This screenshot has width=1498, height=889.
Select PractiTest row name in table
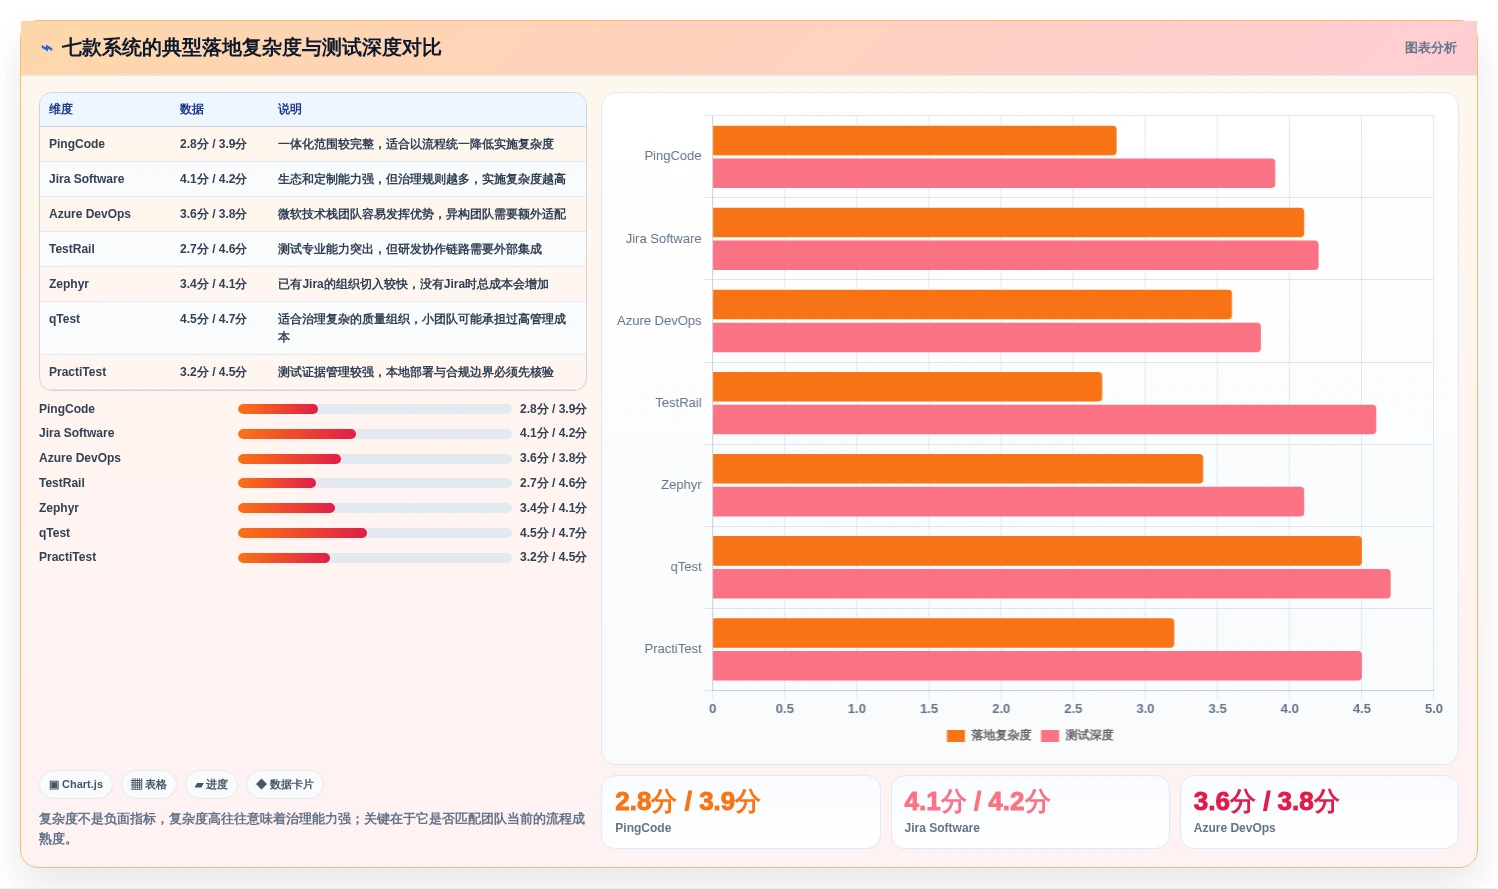78,372
